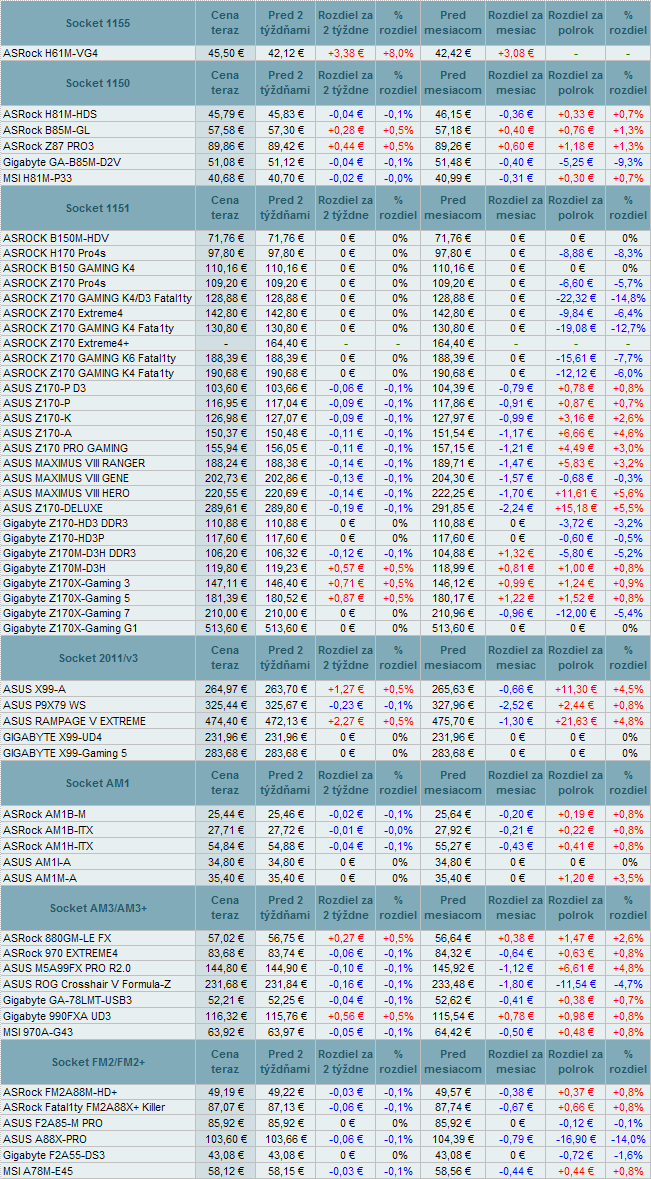Select the Gigabyte Z170-HD3P row name
The width and height of the screenshot is (651, 1179).
coord(55,538)
